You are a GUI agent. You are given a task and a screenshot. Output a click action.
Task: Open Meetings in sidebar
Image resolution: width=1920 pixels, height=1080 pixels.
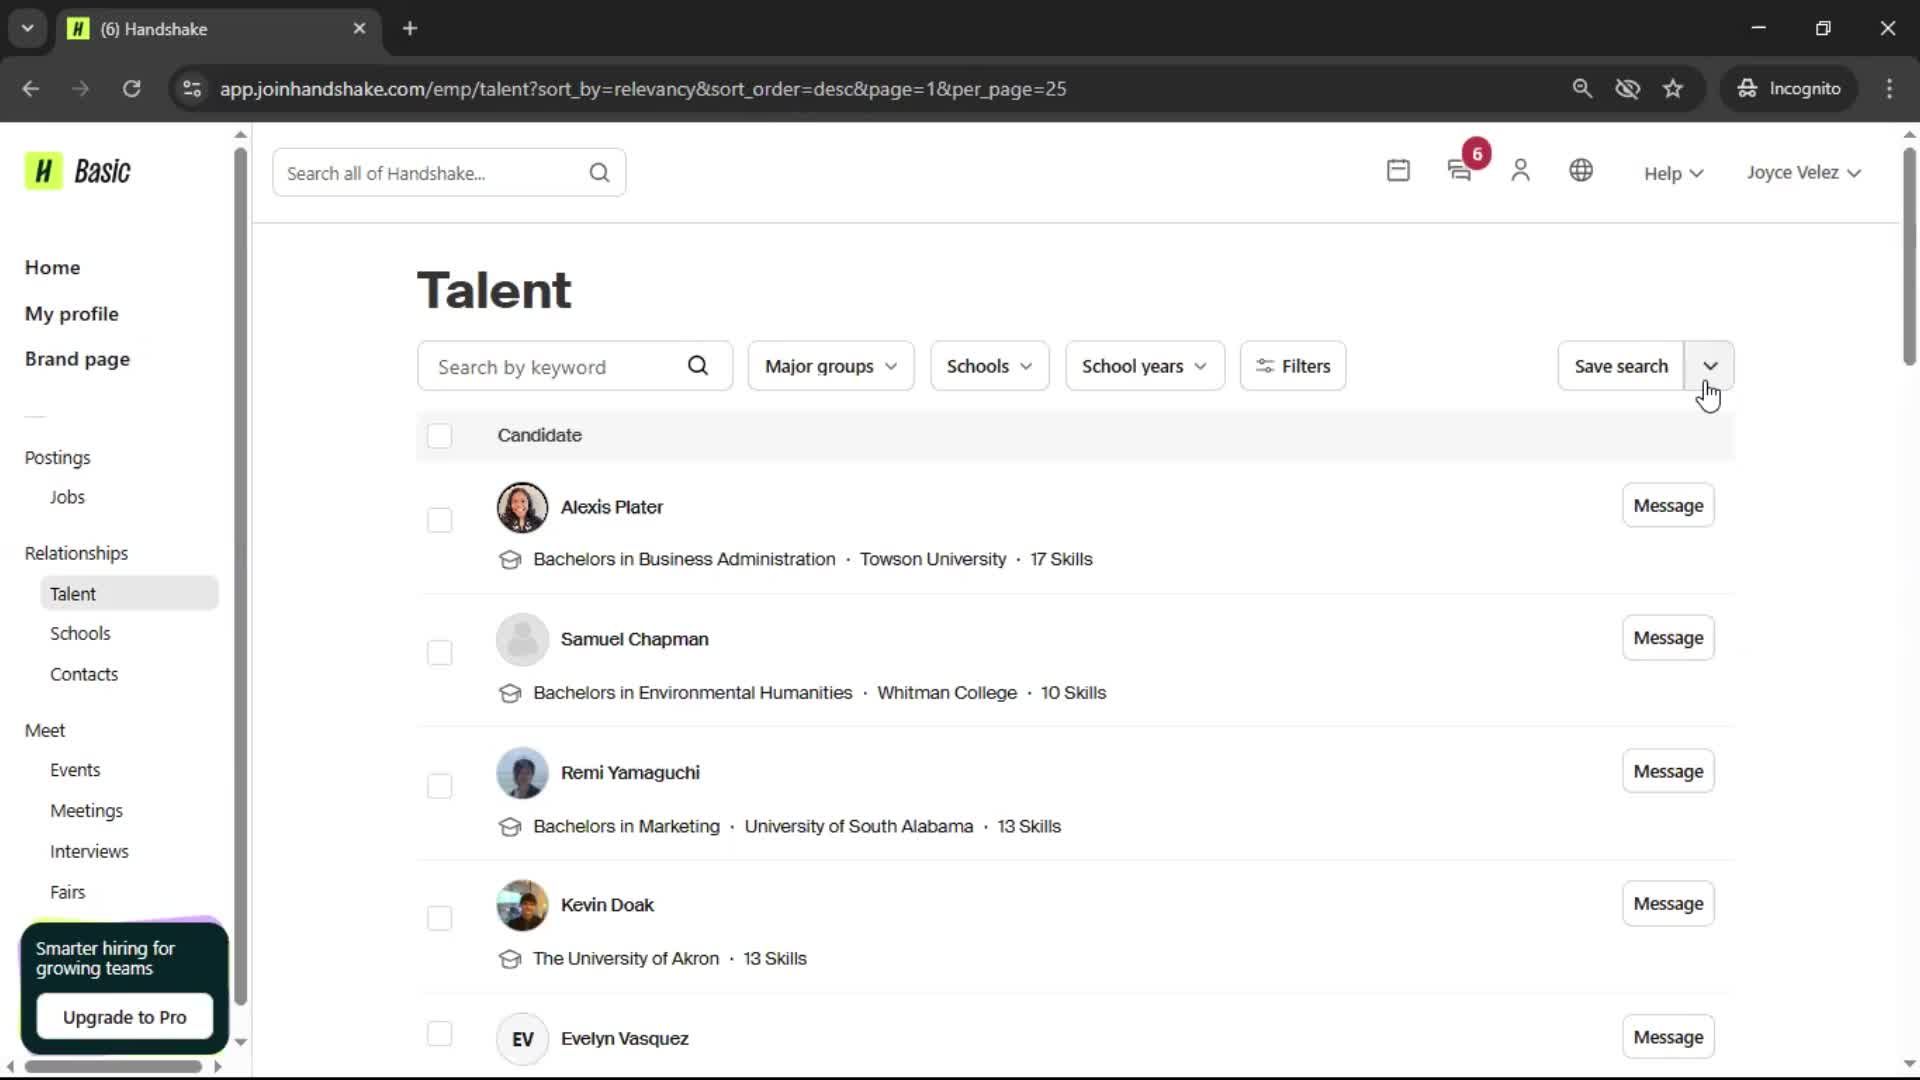click(x=86, y=811)
